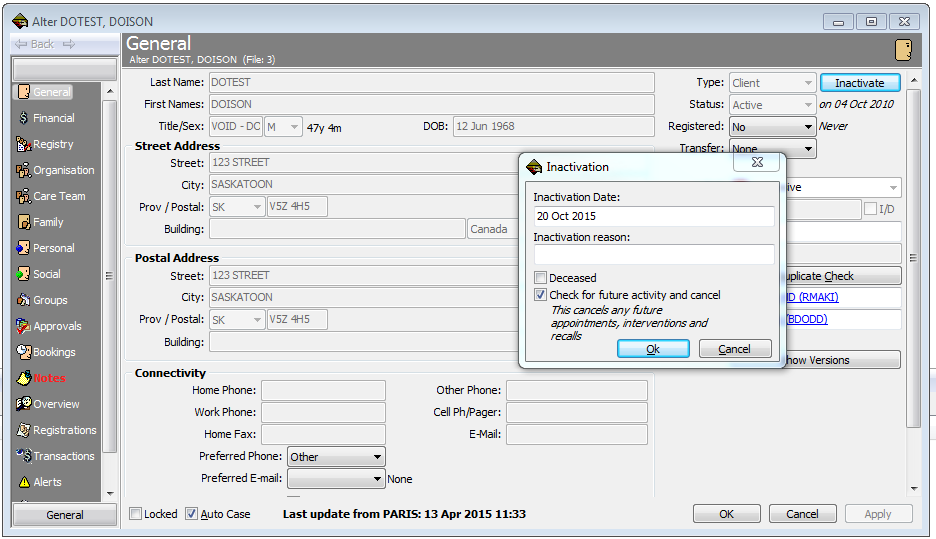Viewport: 936px width, 539px height.
Task: Open the Personal sidebar icon
Action: pyautogui.click(x=24, y=248)
